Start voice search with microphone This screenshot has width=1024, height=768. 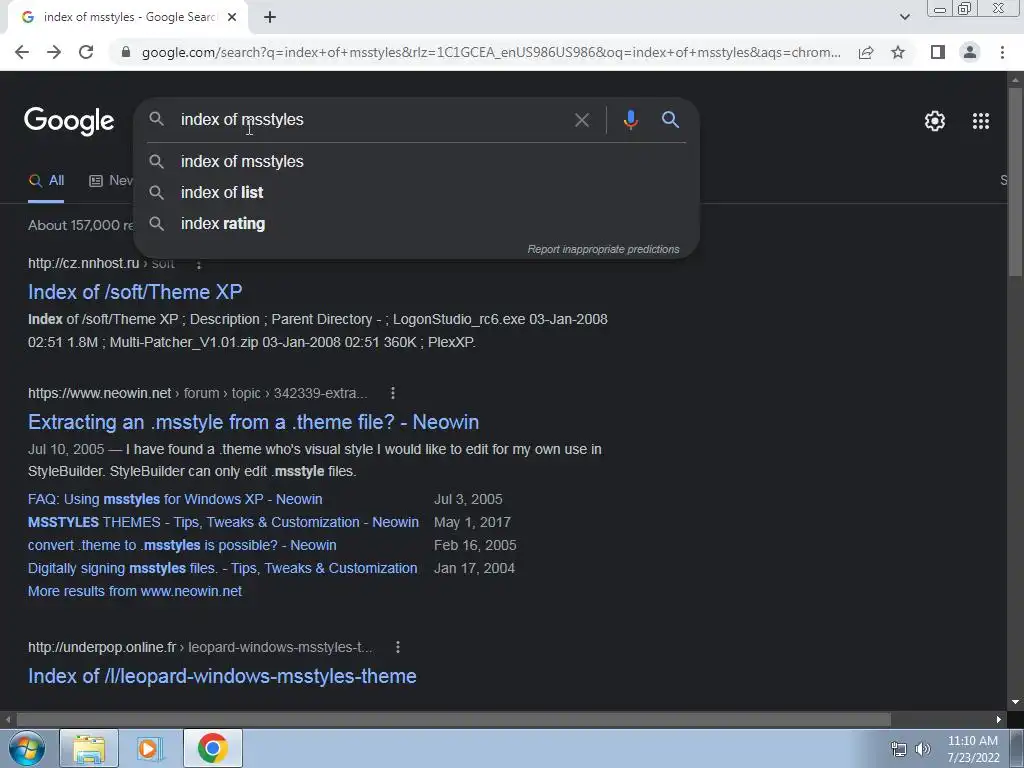[631, 120]
